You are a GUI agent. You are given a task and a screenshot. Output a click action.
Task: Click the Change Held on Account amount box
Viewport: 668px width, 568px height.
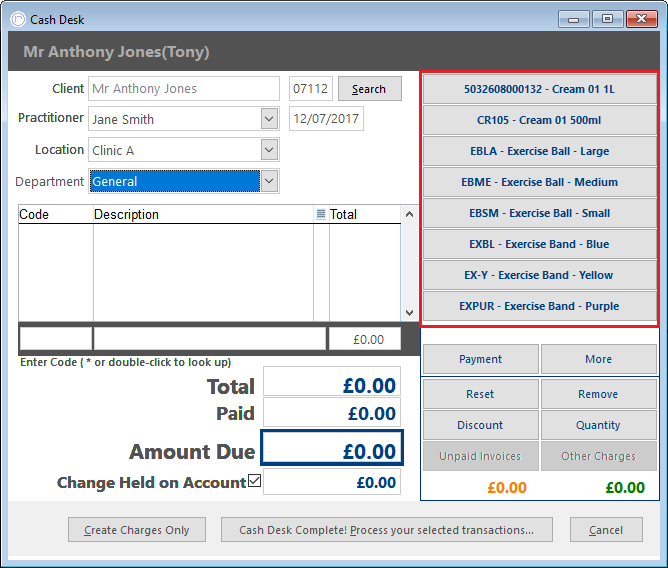tap(332, 482)
